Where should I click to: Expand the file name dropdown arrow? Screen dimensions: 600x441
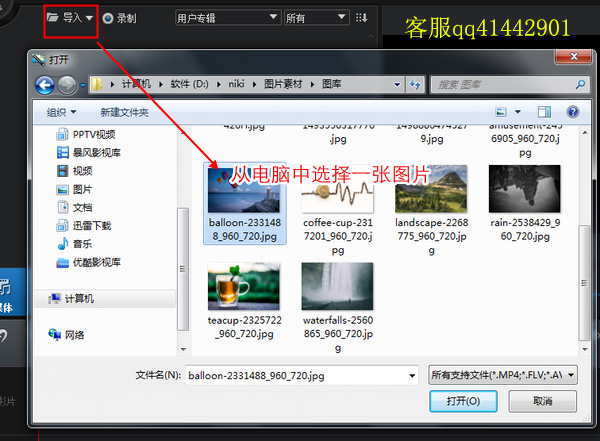[412, 376]
